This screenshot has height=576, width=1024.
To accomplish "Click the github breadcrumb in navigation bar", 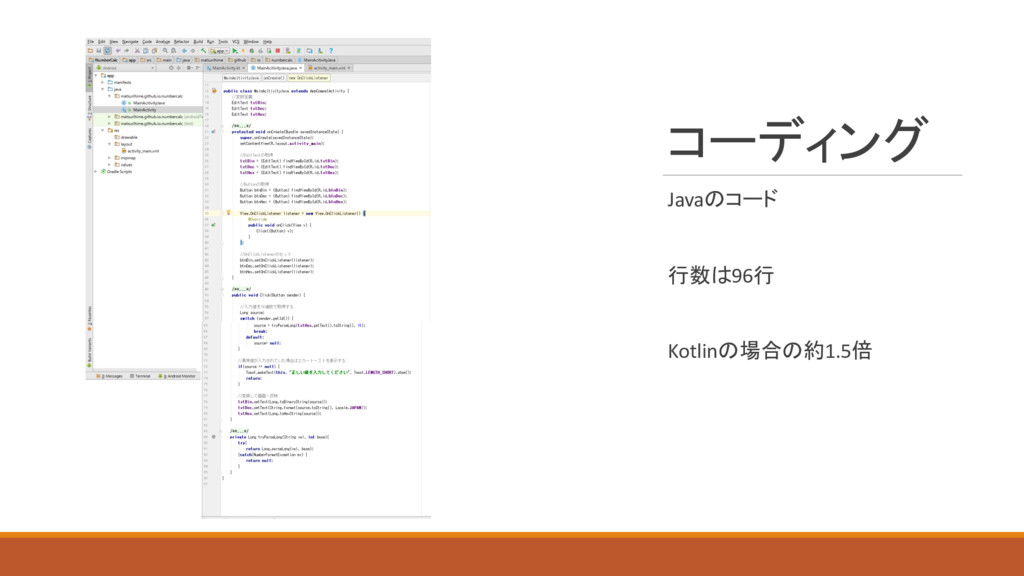I will tap(237, 60).
